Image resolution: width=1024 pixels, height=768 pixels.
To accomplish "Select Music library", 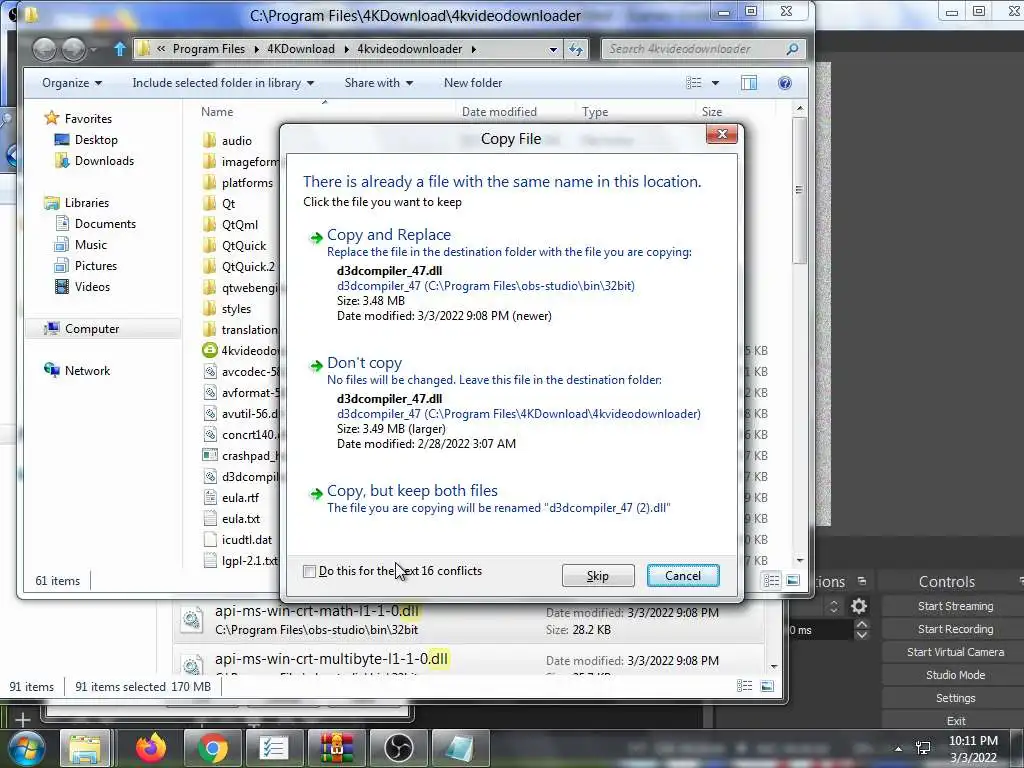I will (x=90, y=245).
